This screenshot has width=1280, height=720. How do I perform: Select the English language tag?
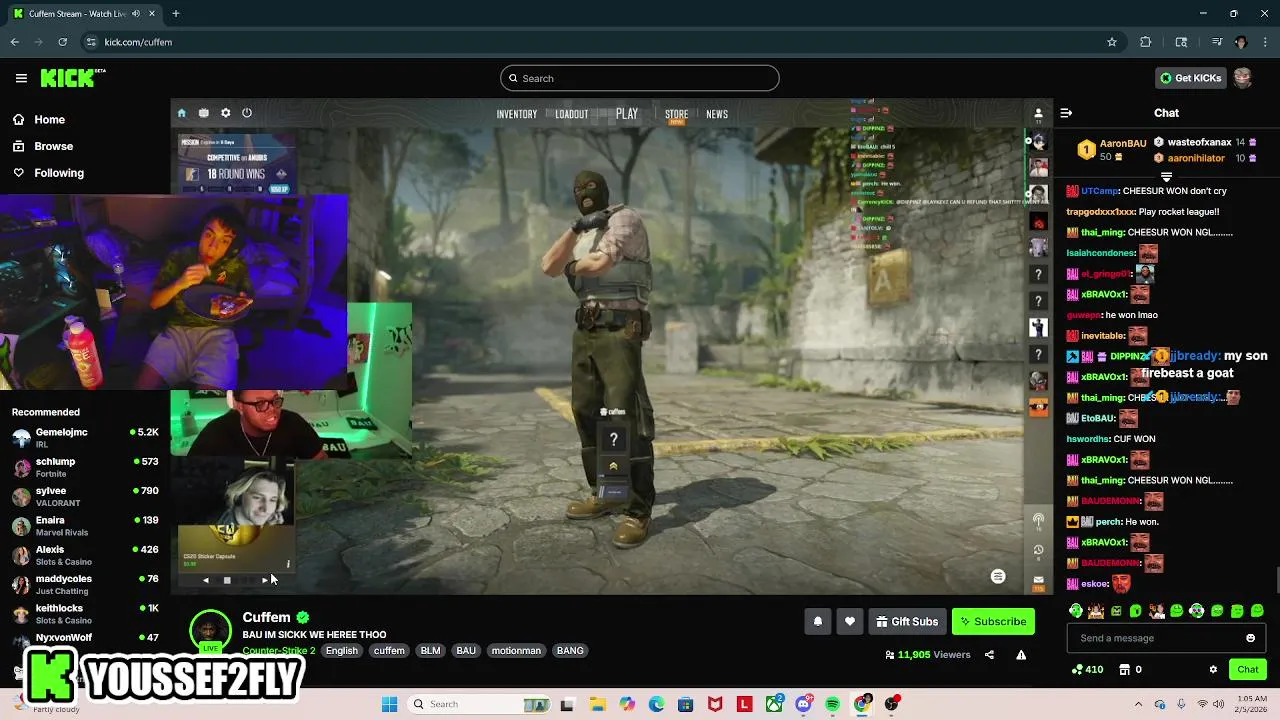(x=342, y=651)
